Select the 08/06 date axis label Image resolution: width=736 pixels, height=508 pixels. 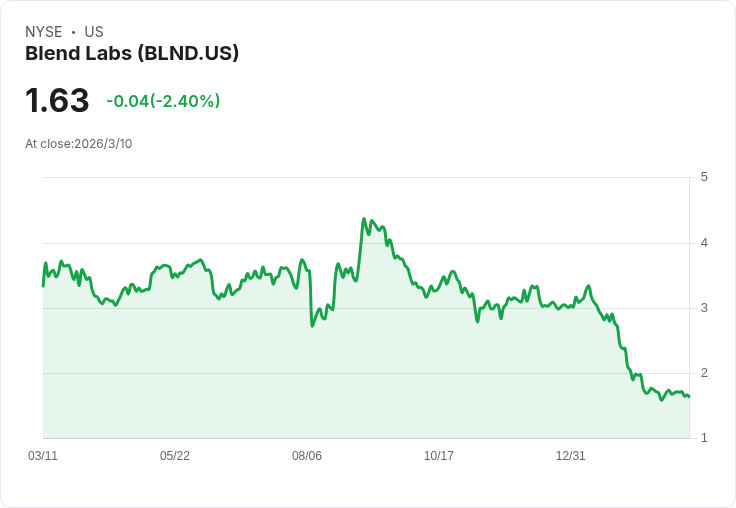click(x=307, y=456)
